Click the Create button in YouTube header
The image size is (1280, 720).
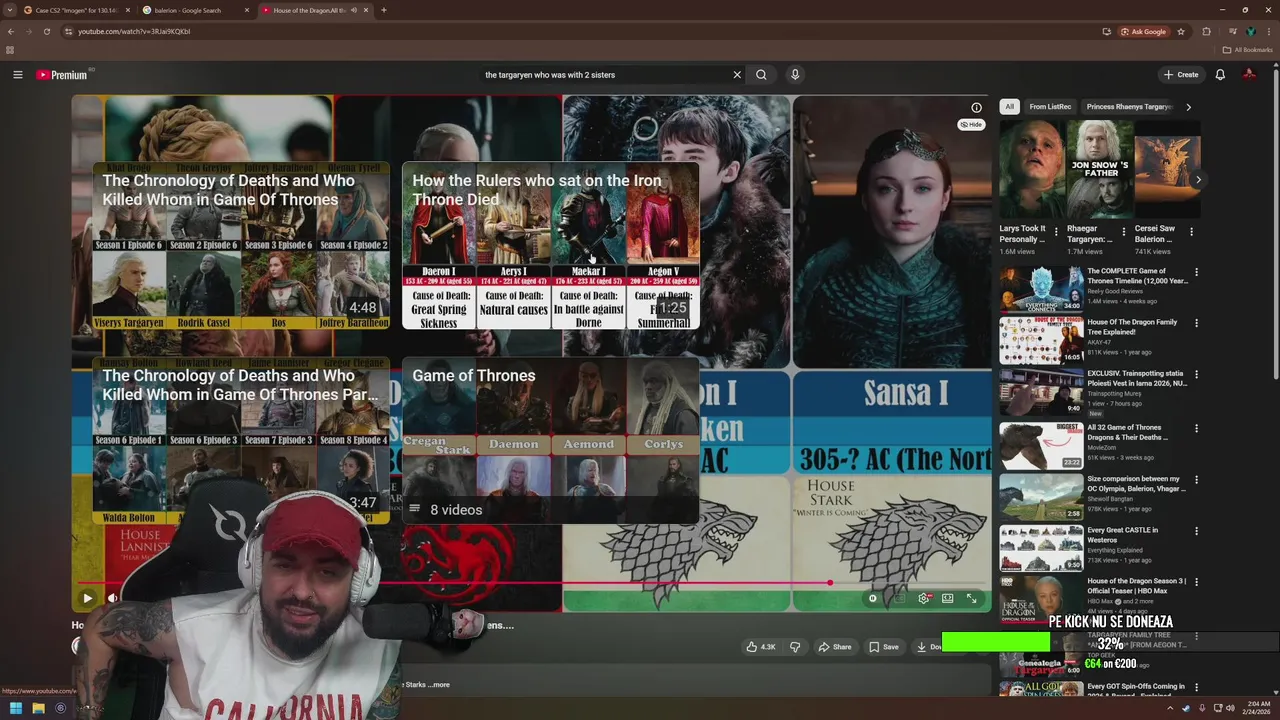[1180, 75]
